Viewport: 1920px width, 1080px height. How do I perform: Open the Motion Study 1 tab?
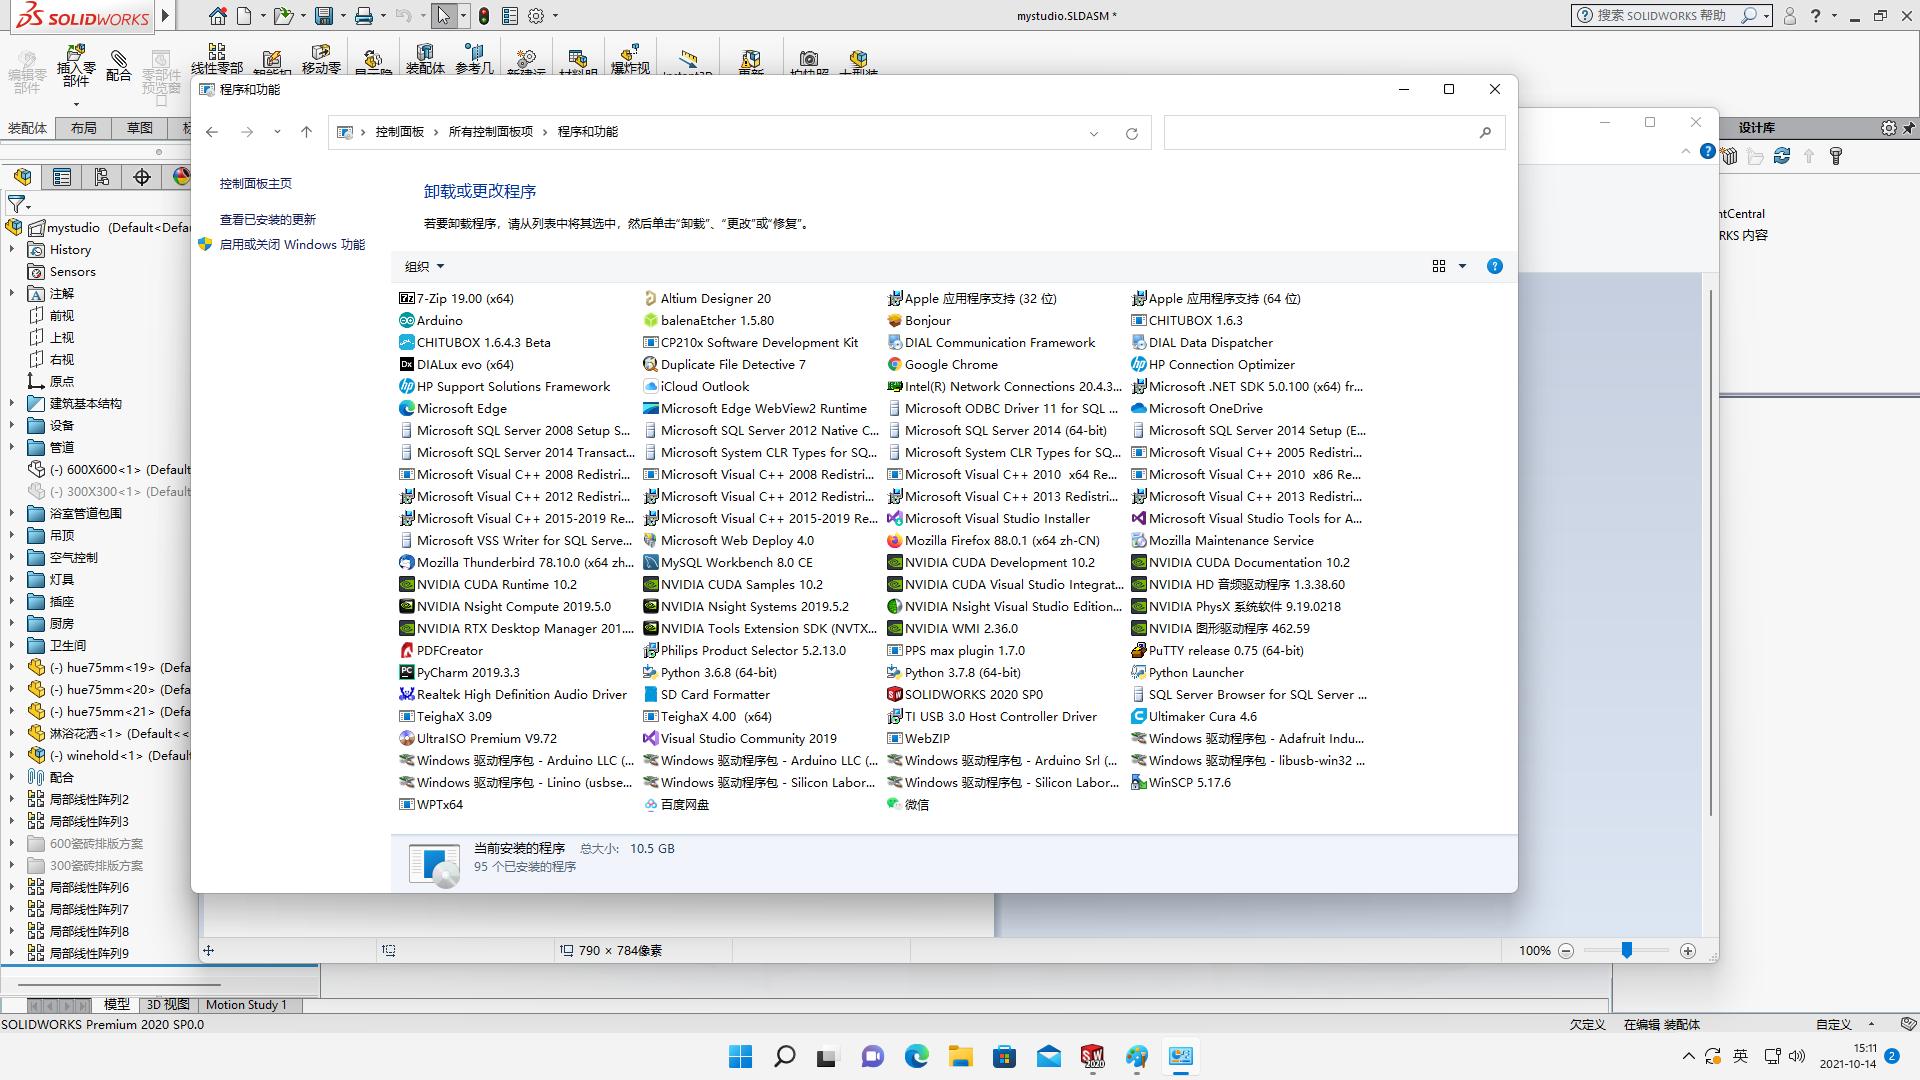246,1004
